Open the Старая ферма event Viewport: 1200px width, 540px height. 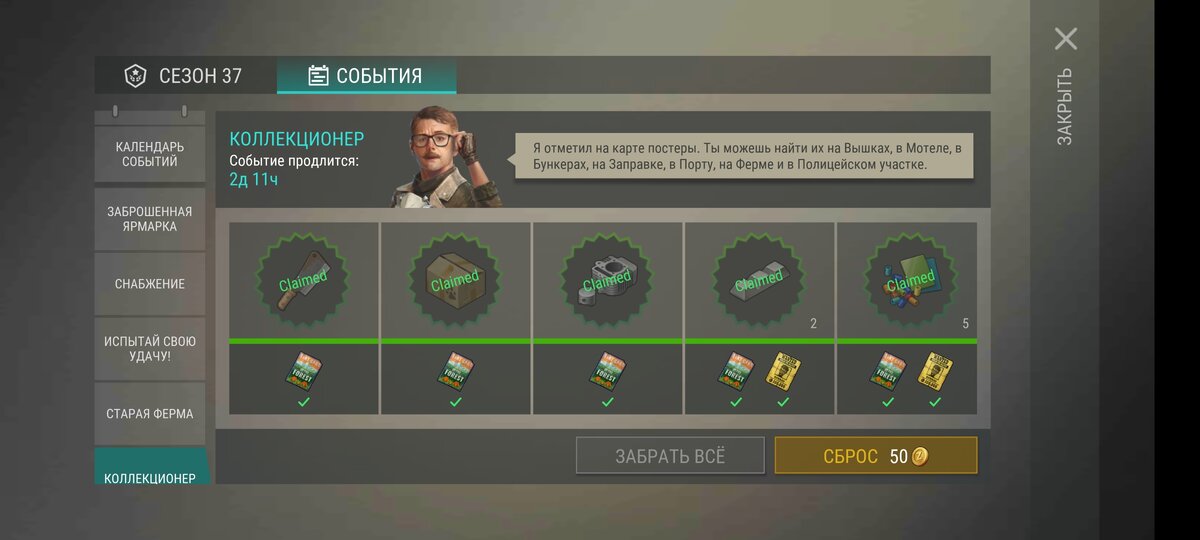pyautogui.click(x=150, y=413)
